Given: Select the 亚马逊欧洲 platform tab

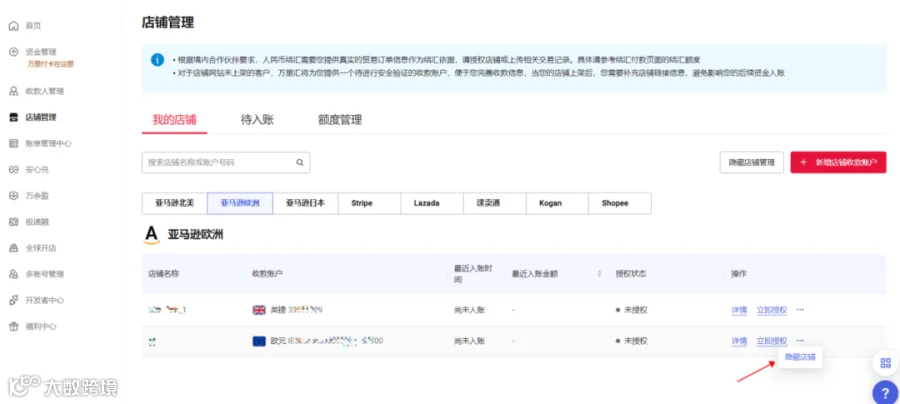Looking at the screenshot, I should pyautogui.click(x=240, y=203).
